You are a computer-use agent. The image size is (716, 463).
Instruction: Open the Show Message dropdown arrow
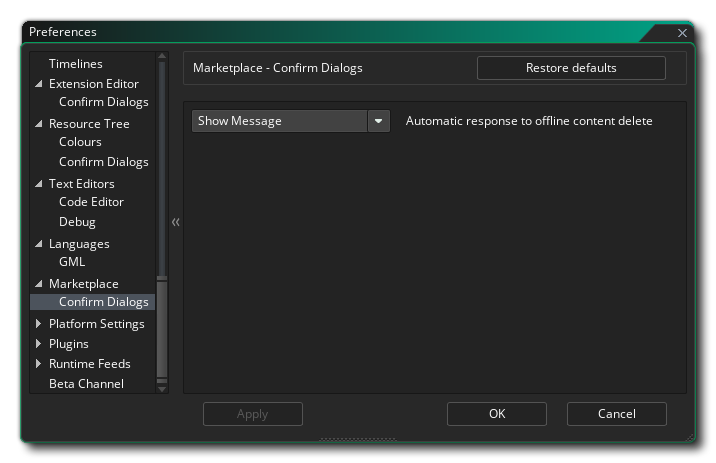(379, 121)
